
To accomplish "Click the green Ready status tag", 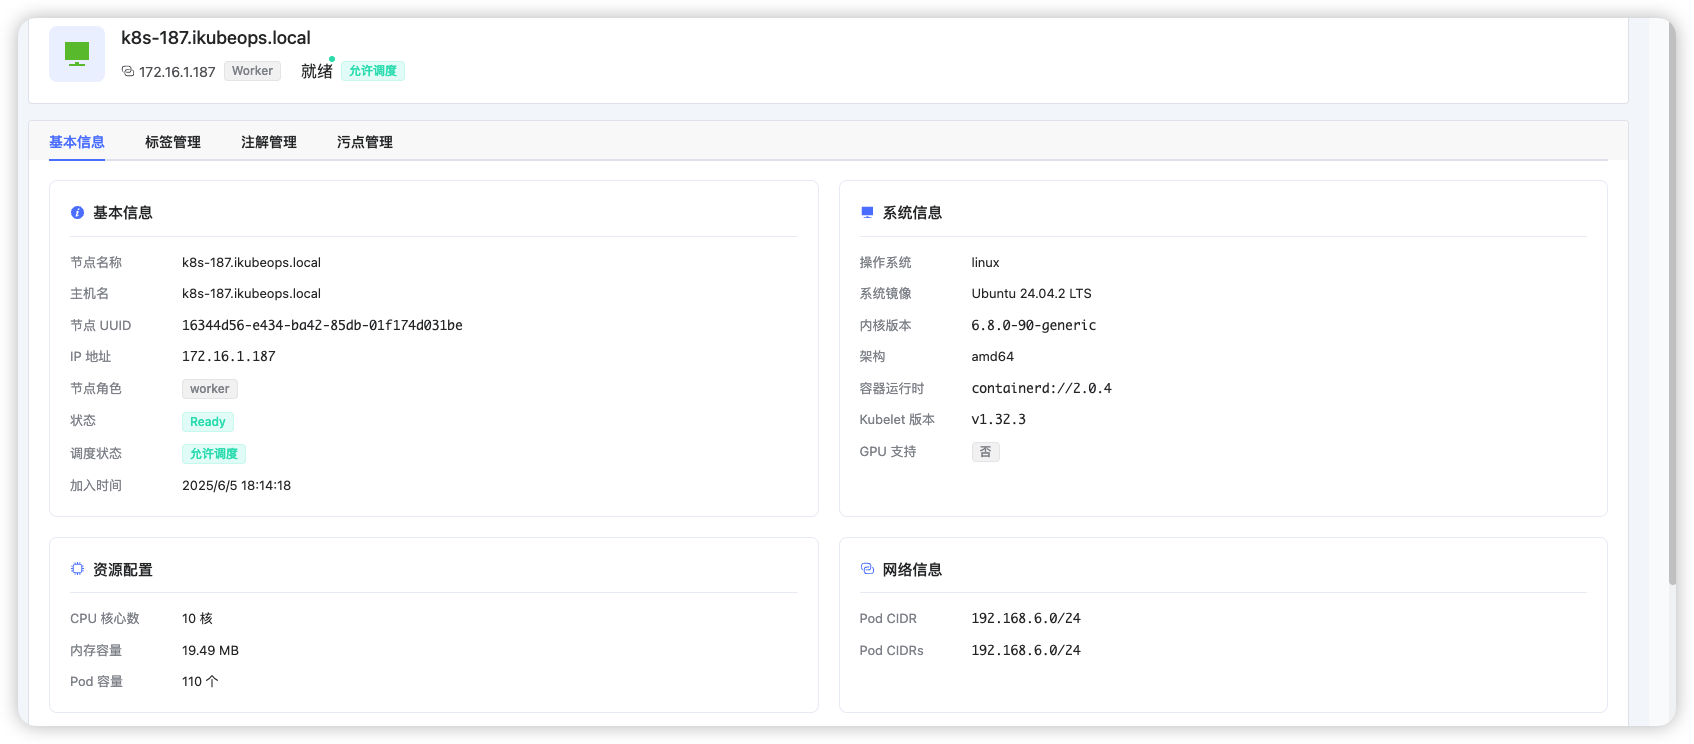I will coord(208,422).
